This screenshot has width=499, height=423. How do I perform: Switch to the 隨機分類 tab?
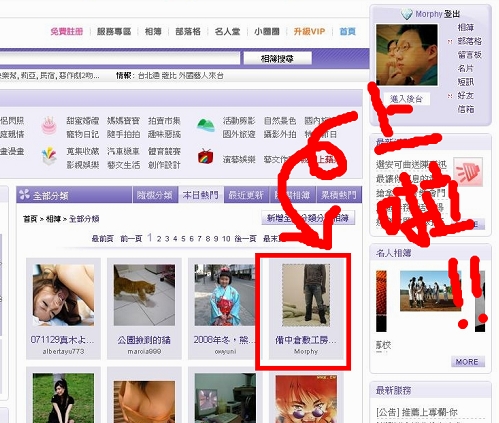tap(154, 195)
